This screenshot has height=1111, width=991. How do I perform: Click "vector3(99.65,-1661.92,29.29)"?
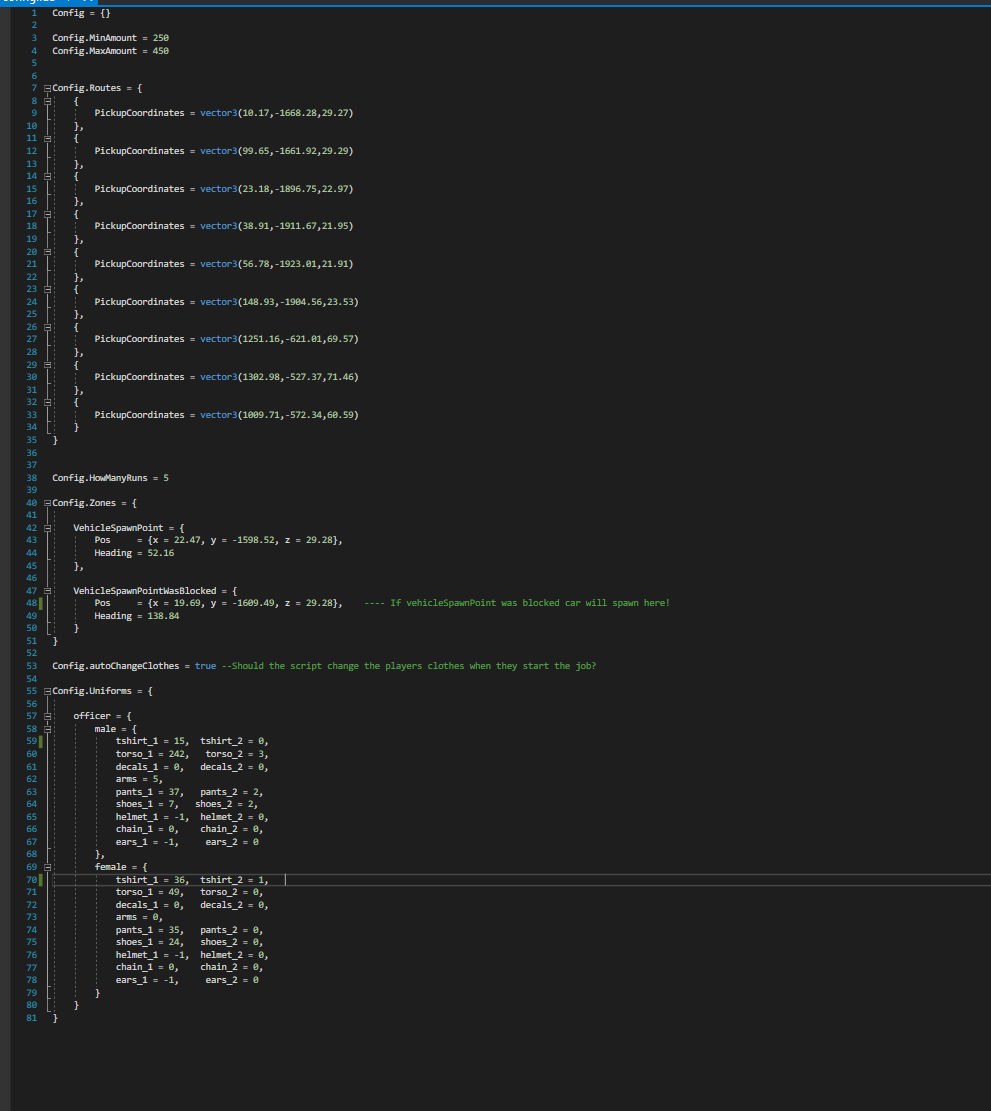276,151
